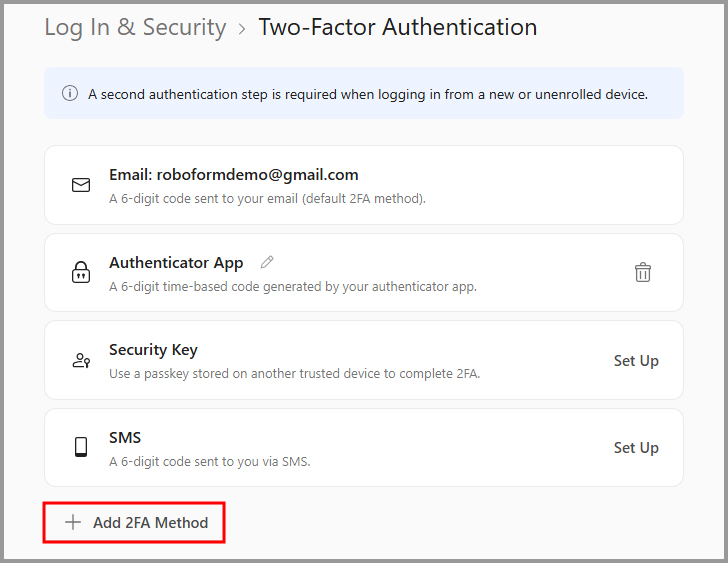Click the plus icon for adding 2FA

pyautogui.click(x=72, y=522)
